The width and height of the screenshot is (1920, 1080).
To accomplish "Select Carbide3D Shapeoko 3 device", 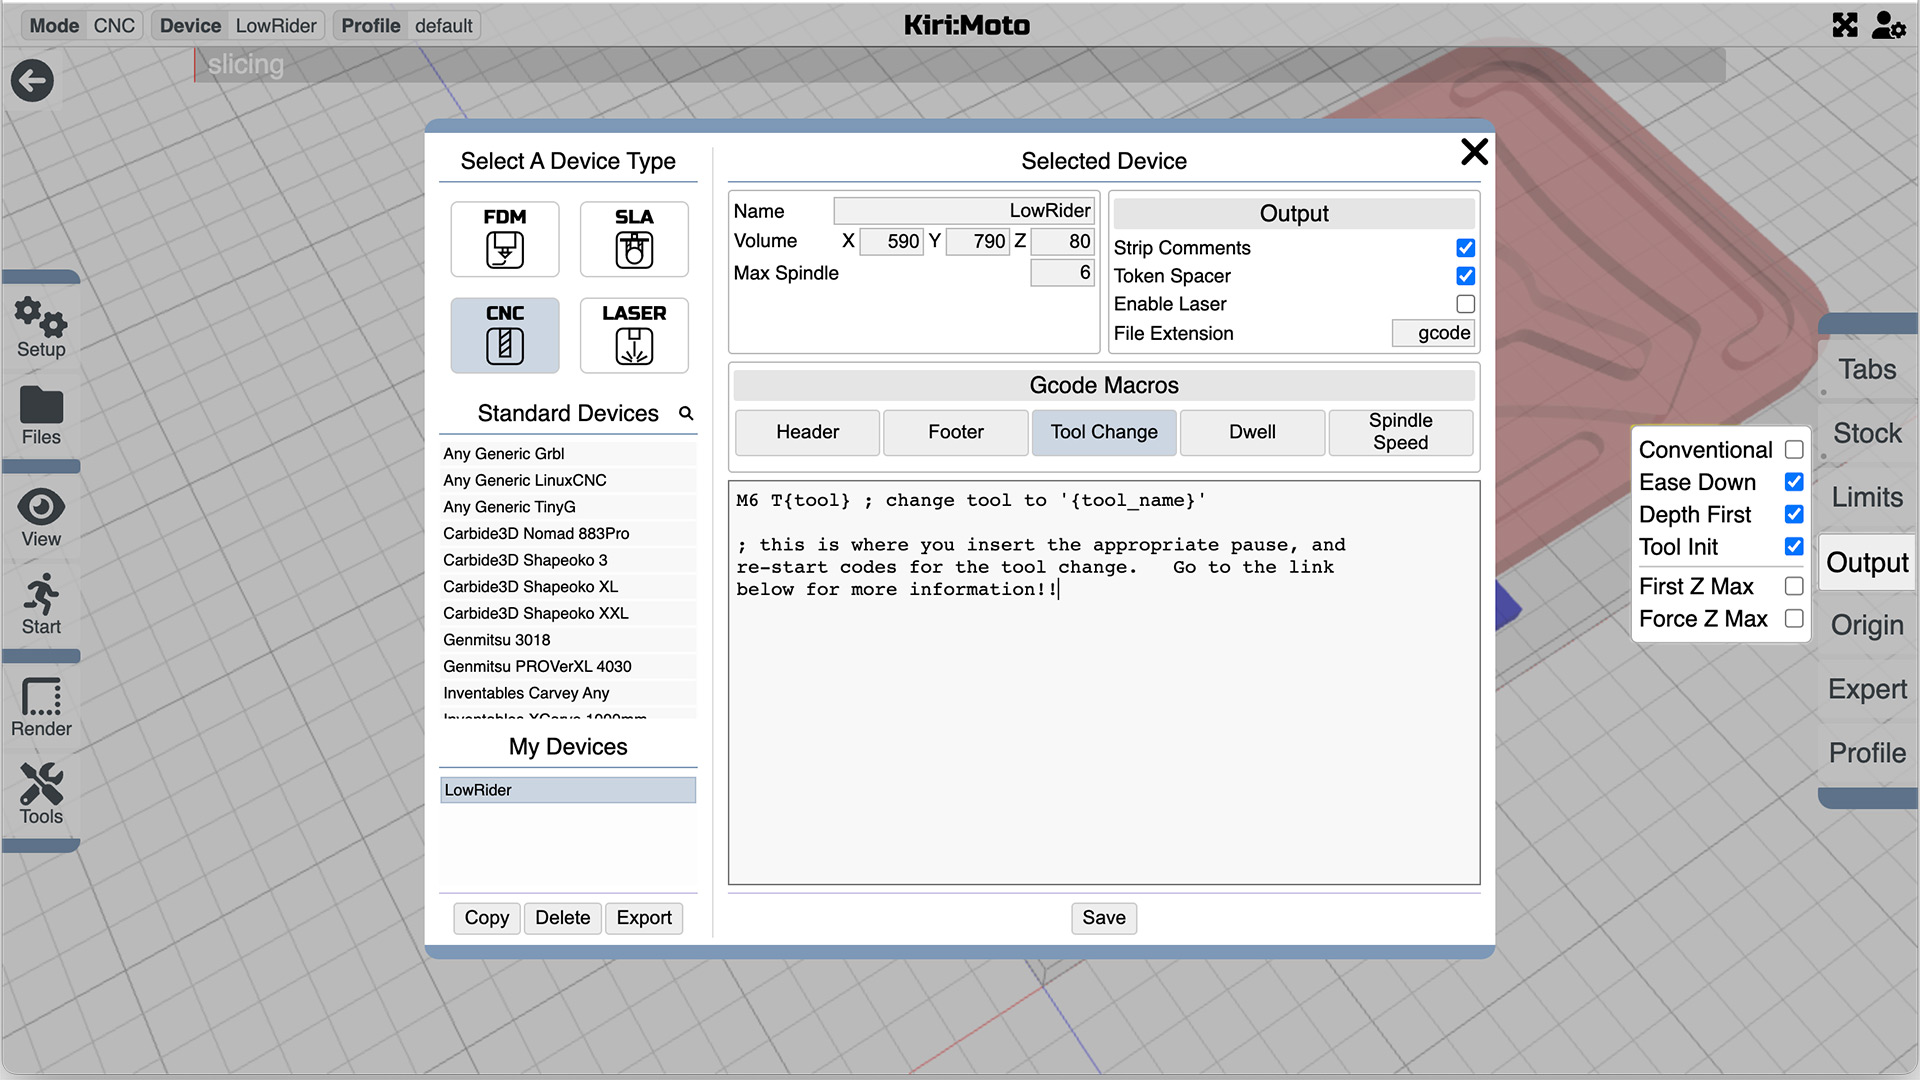I will point(568,560).
